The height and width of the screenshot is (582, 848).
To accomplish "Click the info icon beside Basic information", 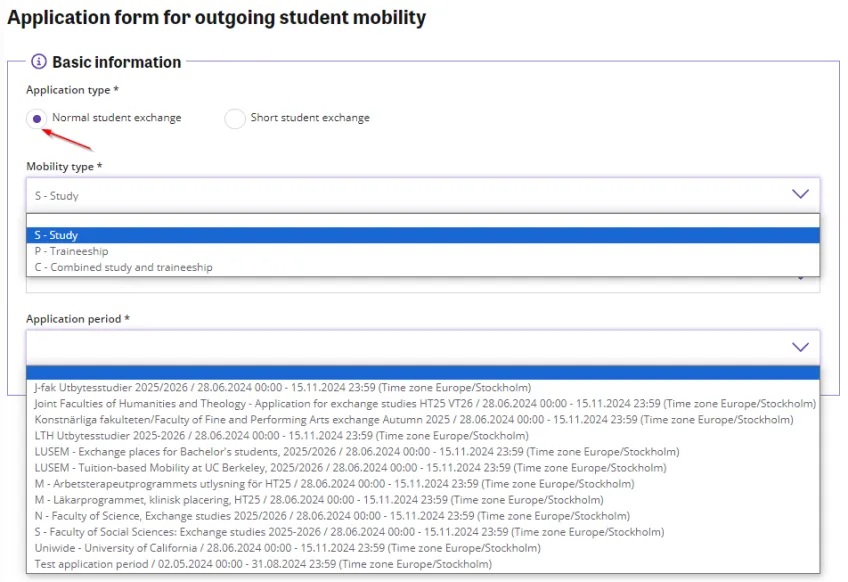I will (37, 62).
